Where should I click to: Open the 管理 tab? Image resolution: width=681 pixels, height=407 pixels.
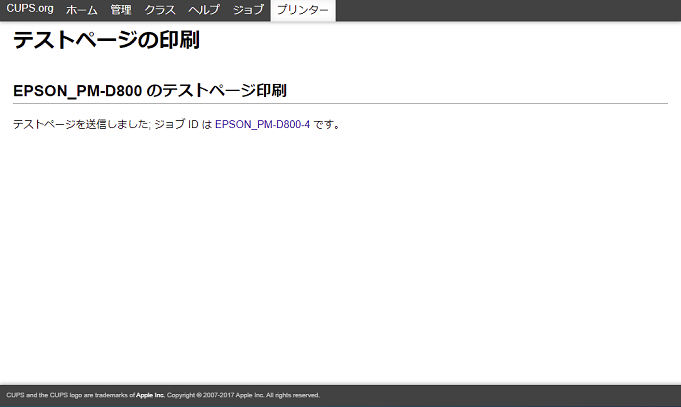[x=121, y=10]
